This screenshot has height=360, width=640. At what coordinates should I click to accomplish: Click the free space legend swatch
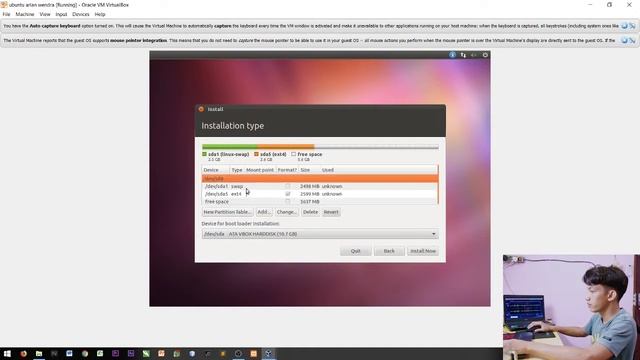(293, 154)
